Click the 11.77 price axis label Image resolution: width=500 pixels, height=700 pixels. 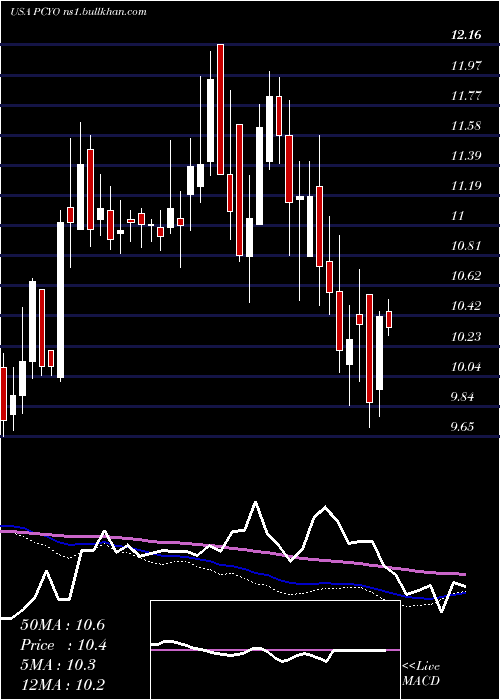(x=466, y=96)
